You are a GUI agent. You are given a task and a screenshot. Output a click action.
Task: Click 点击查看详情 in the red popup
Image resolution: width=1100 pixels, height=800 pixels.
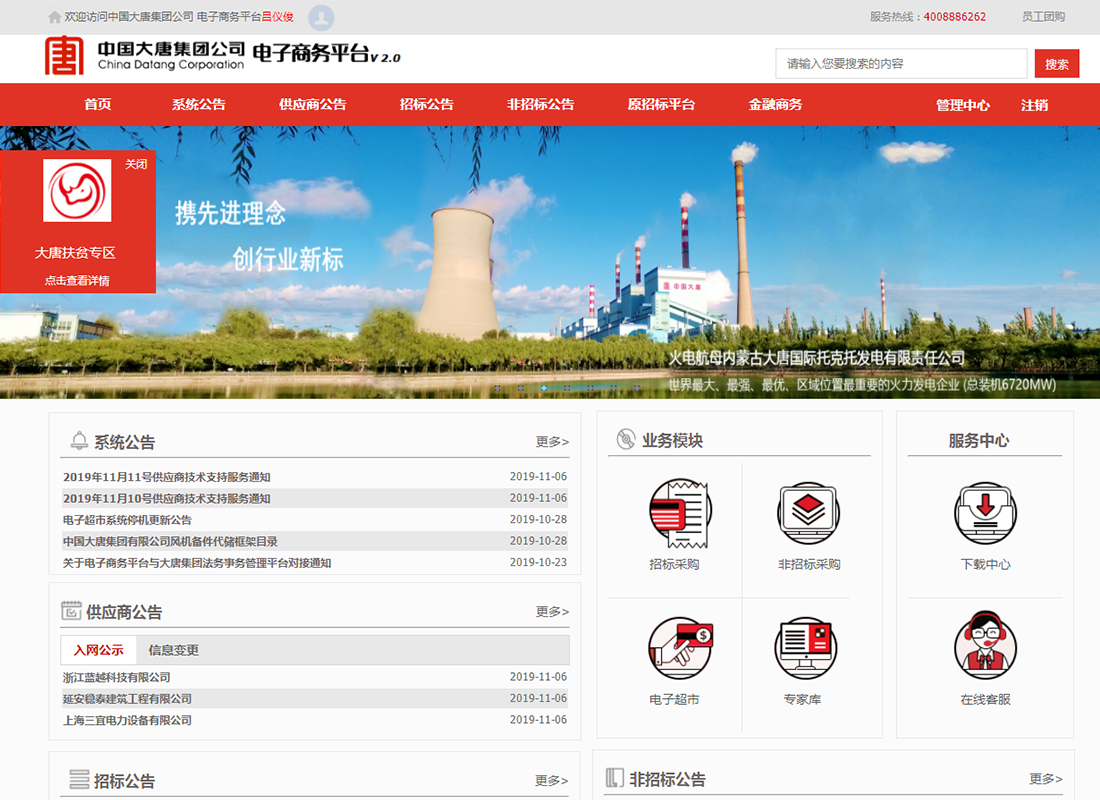pyautogui.click(x=77, y=281)
